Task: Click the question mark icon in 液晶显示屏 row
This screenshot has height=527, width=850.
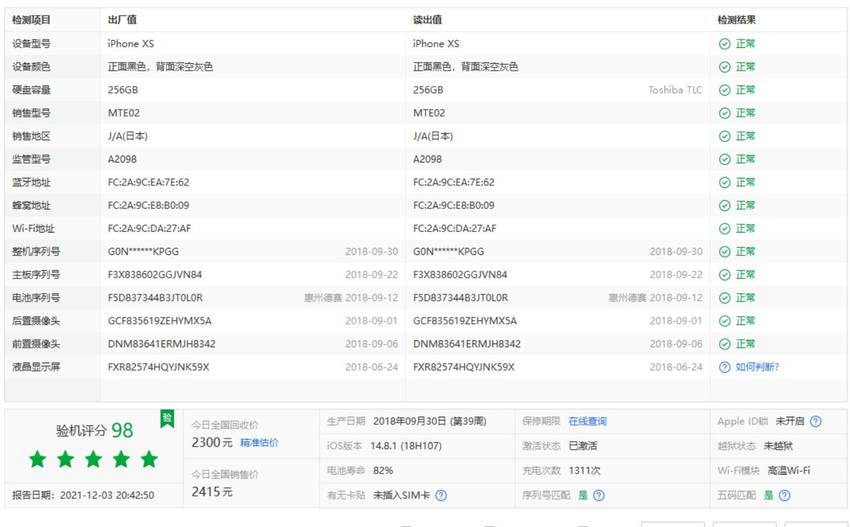Action: (724, 367)
